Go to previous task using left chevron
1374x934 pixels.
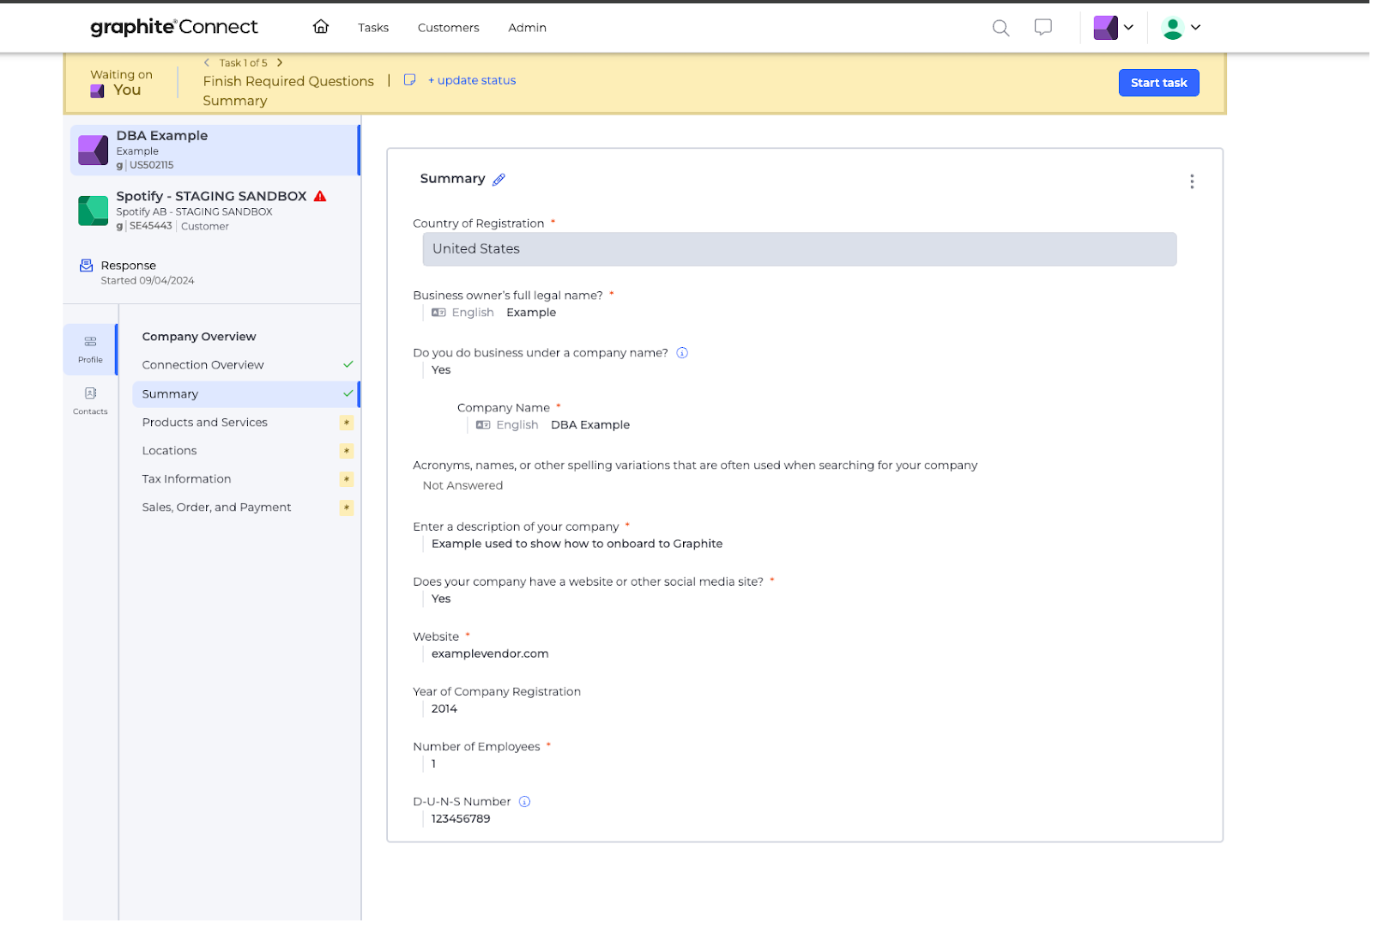[x=207, y=63]
